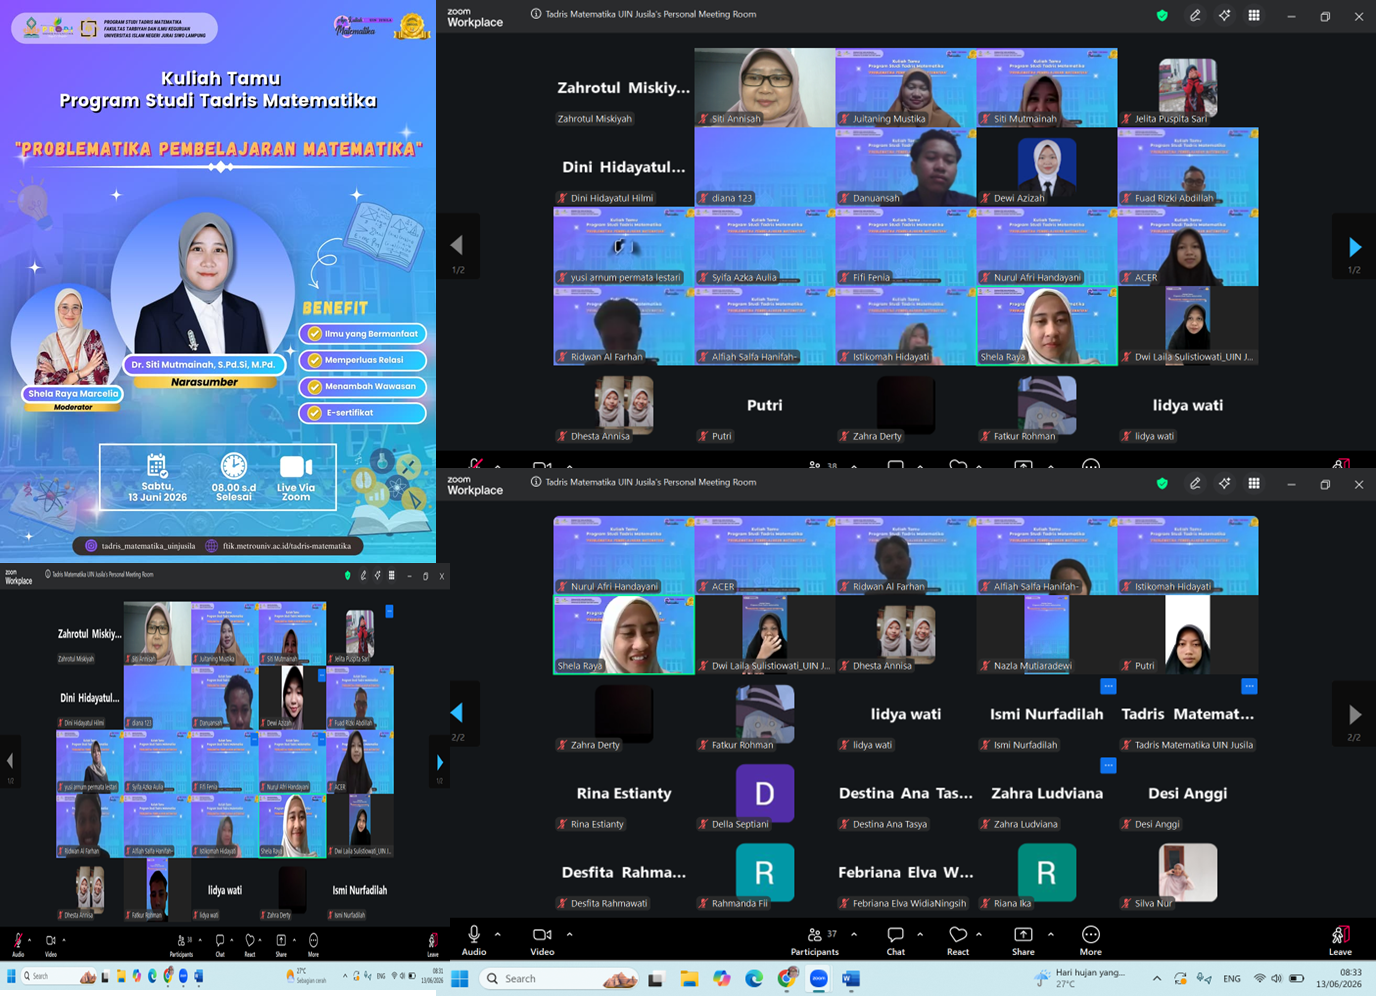Open Word from the larger Windows taskbar
The image size is (1376, 996).
pos(851,978)
